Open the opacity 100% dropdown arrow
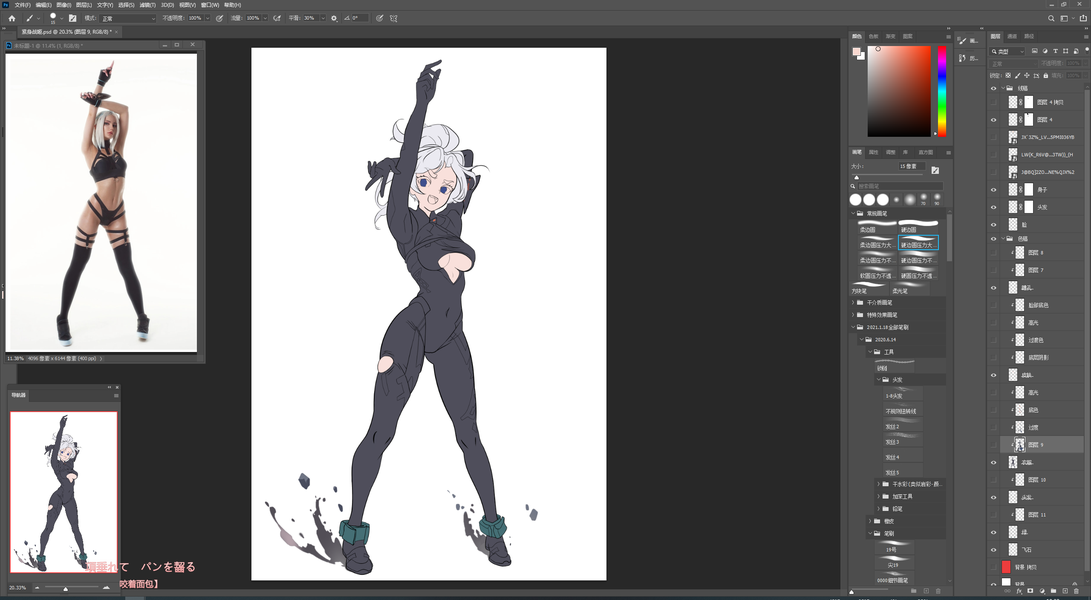Screen dimensions: 1091x600 [x=207, y=18]
